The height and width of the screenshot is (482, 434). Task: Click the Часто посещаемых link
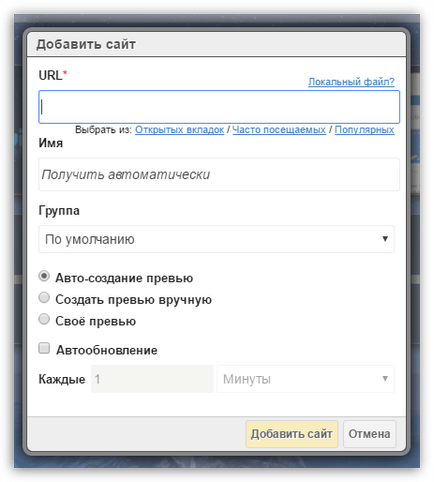pos(279,130)
